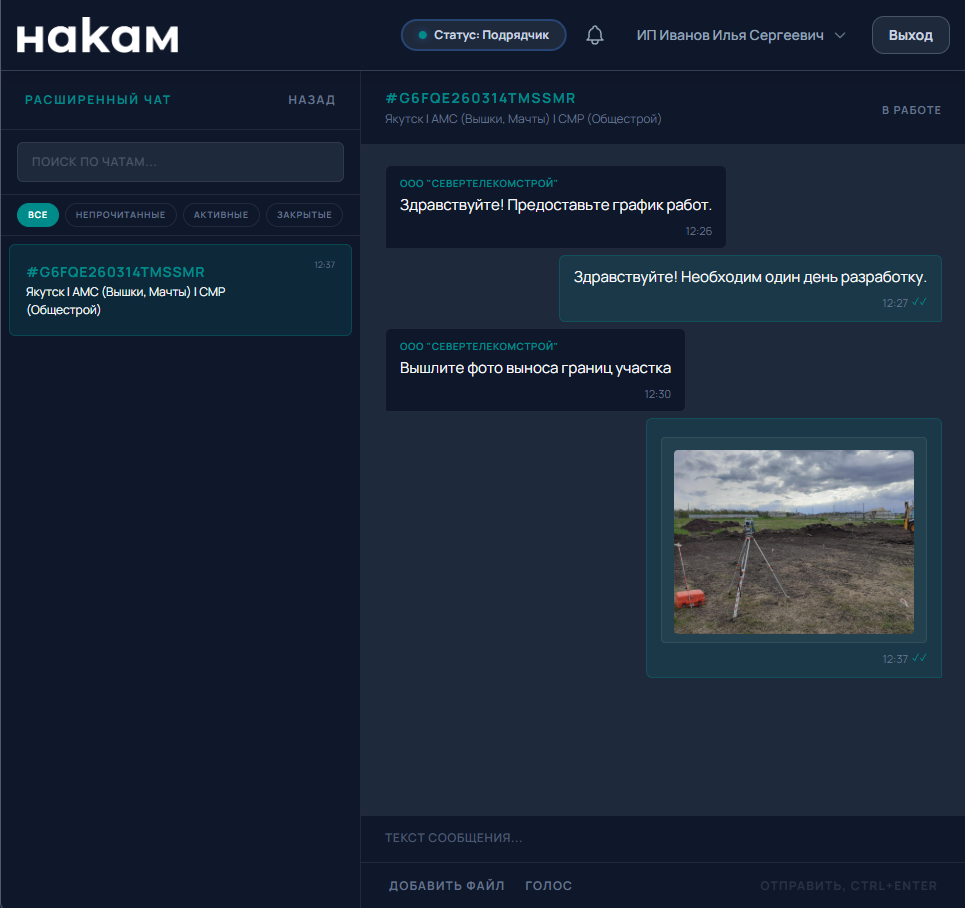
Task: Select the АКТИВНЫЕ filter tab
Action: tap(221, 215)
